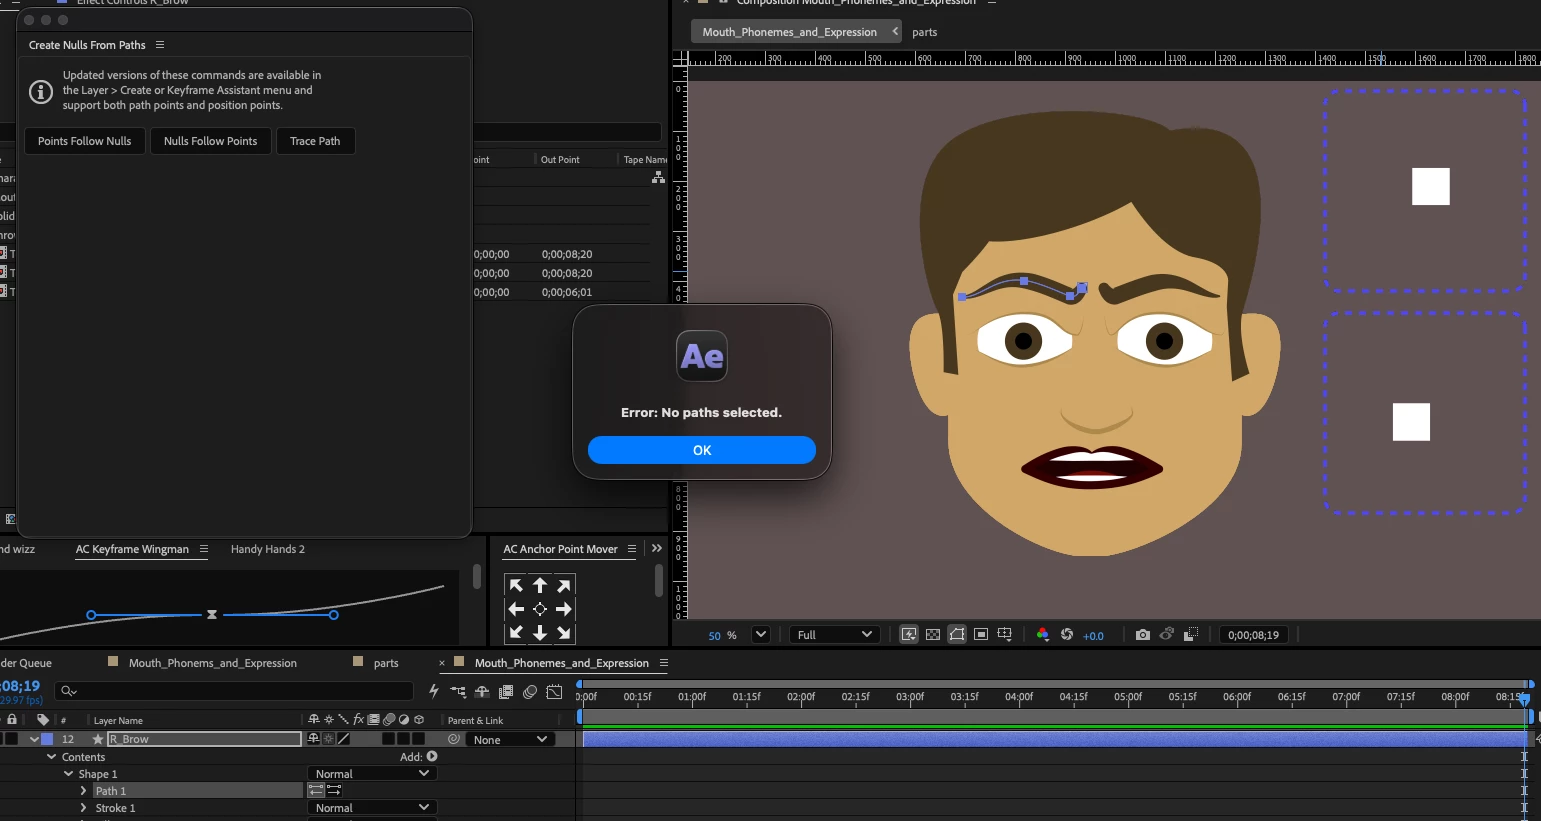Dismiss the error dialog with OK
Screen dimensions: 1541x821
[x=702, y=450]
